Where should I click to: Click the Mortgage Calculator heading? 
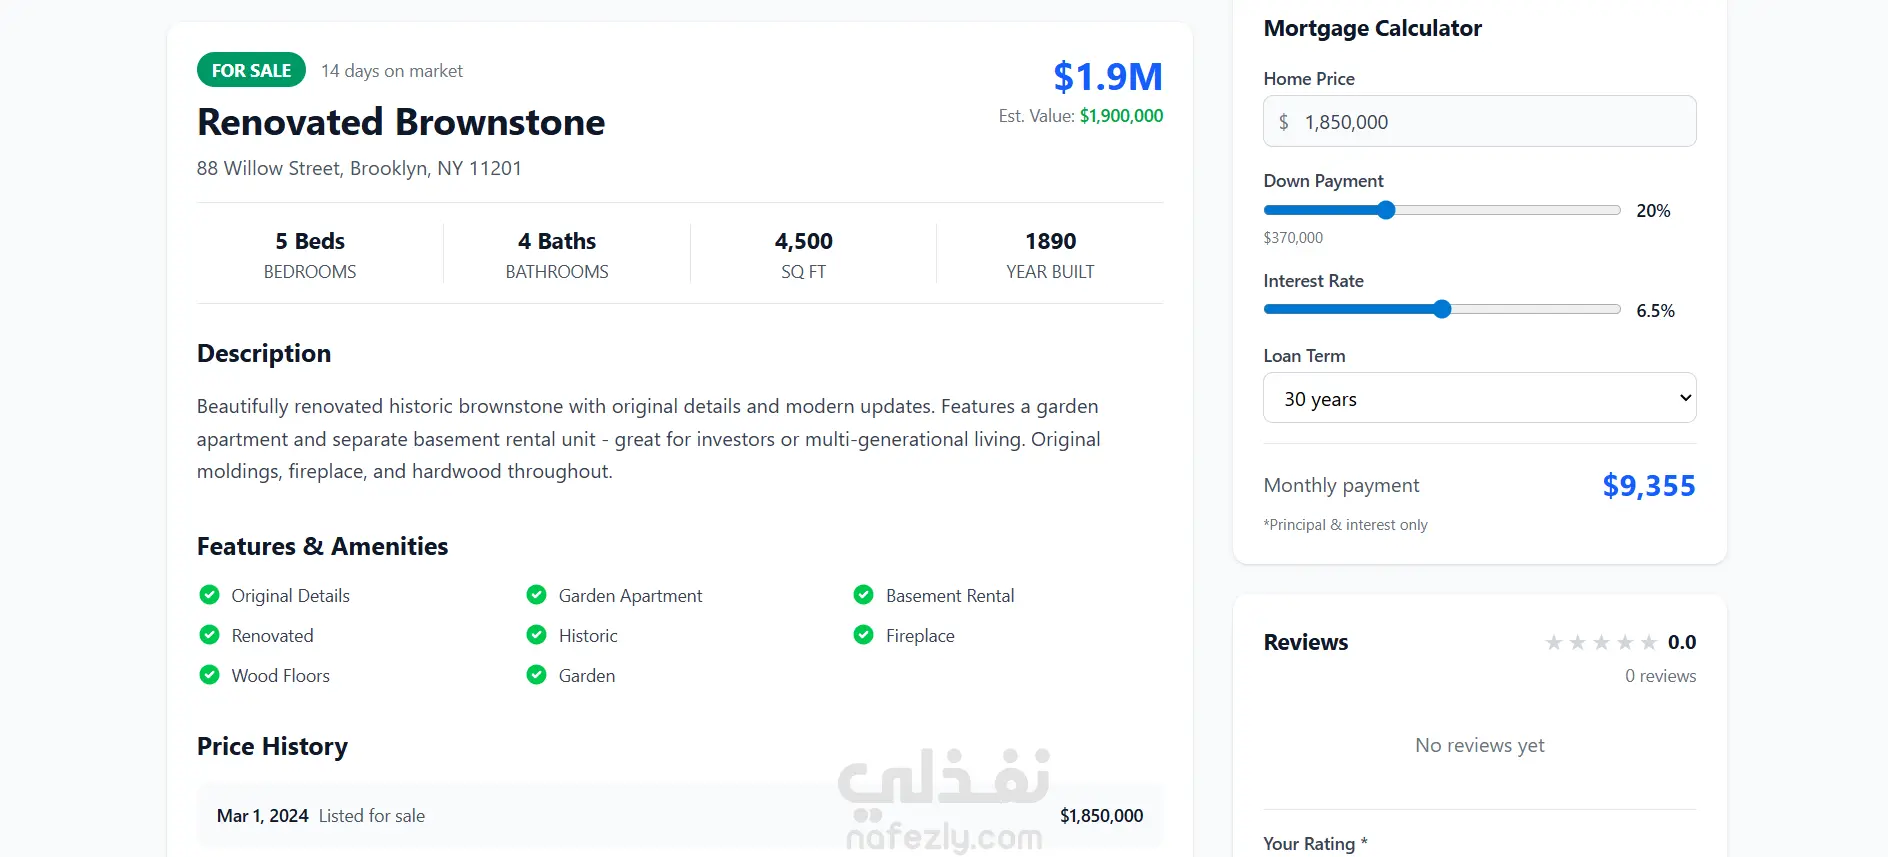point(1373,28)
